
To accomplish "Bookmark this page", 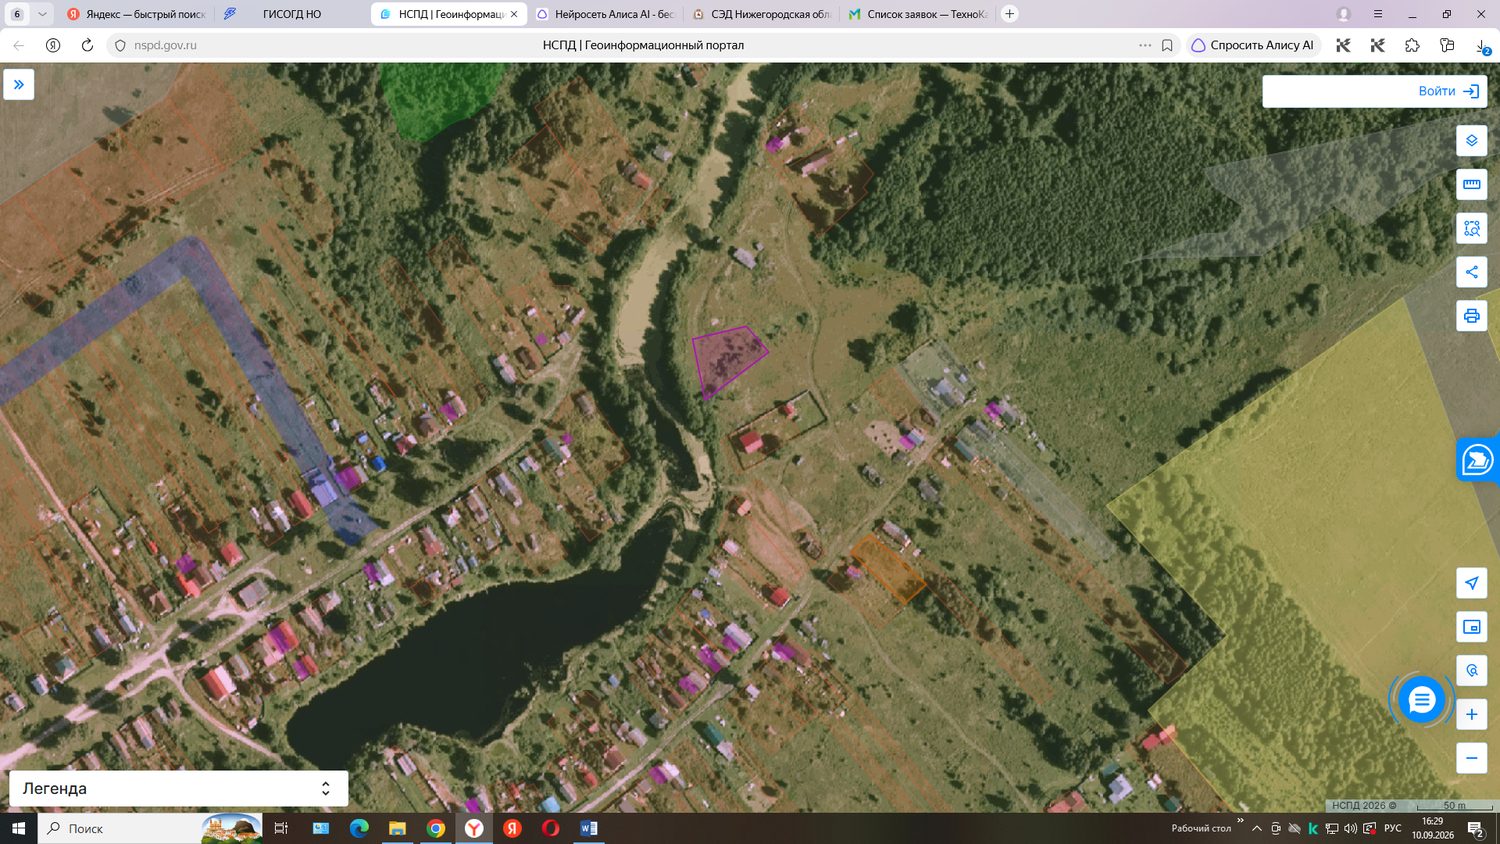I will 1167,45.
